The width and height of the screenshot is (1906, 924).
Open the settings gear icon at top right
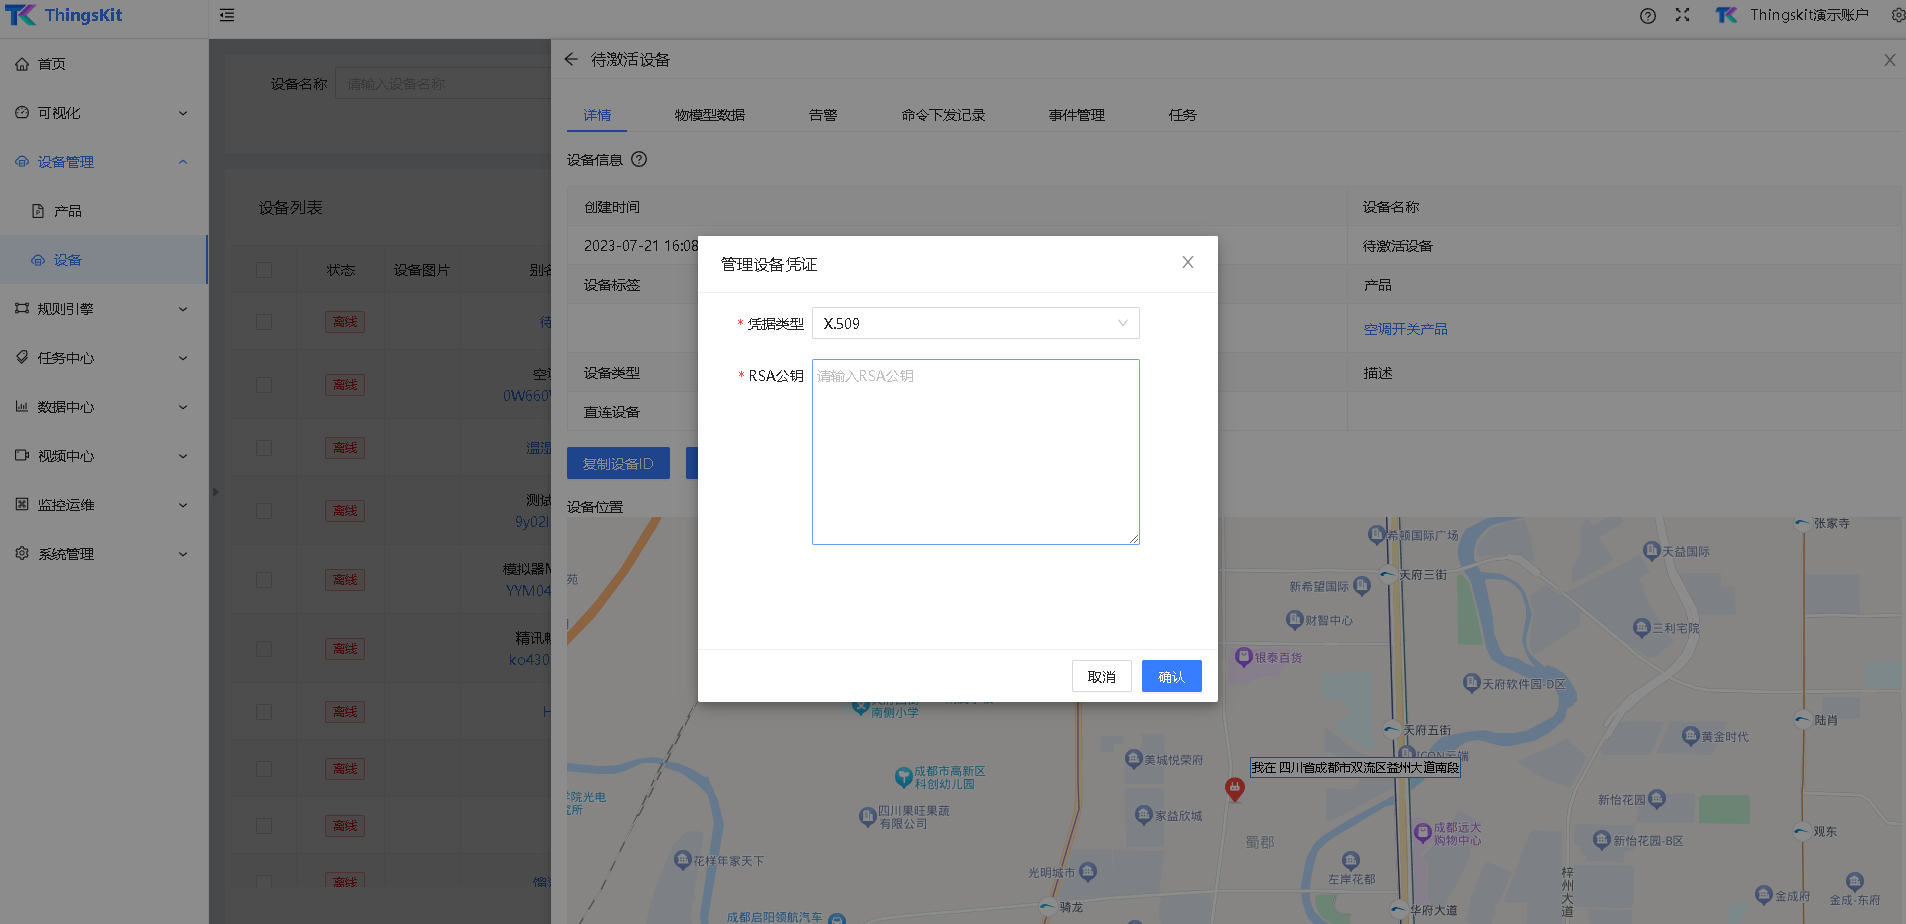tap(1897, 15)
